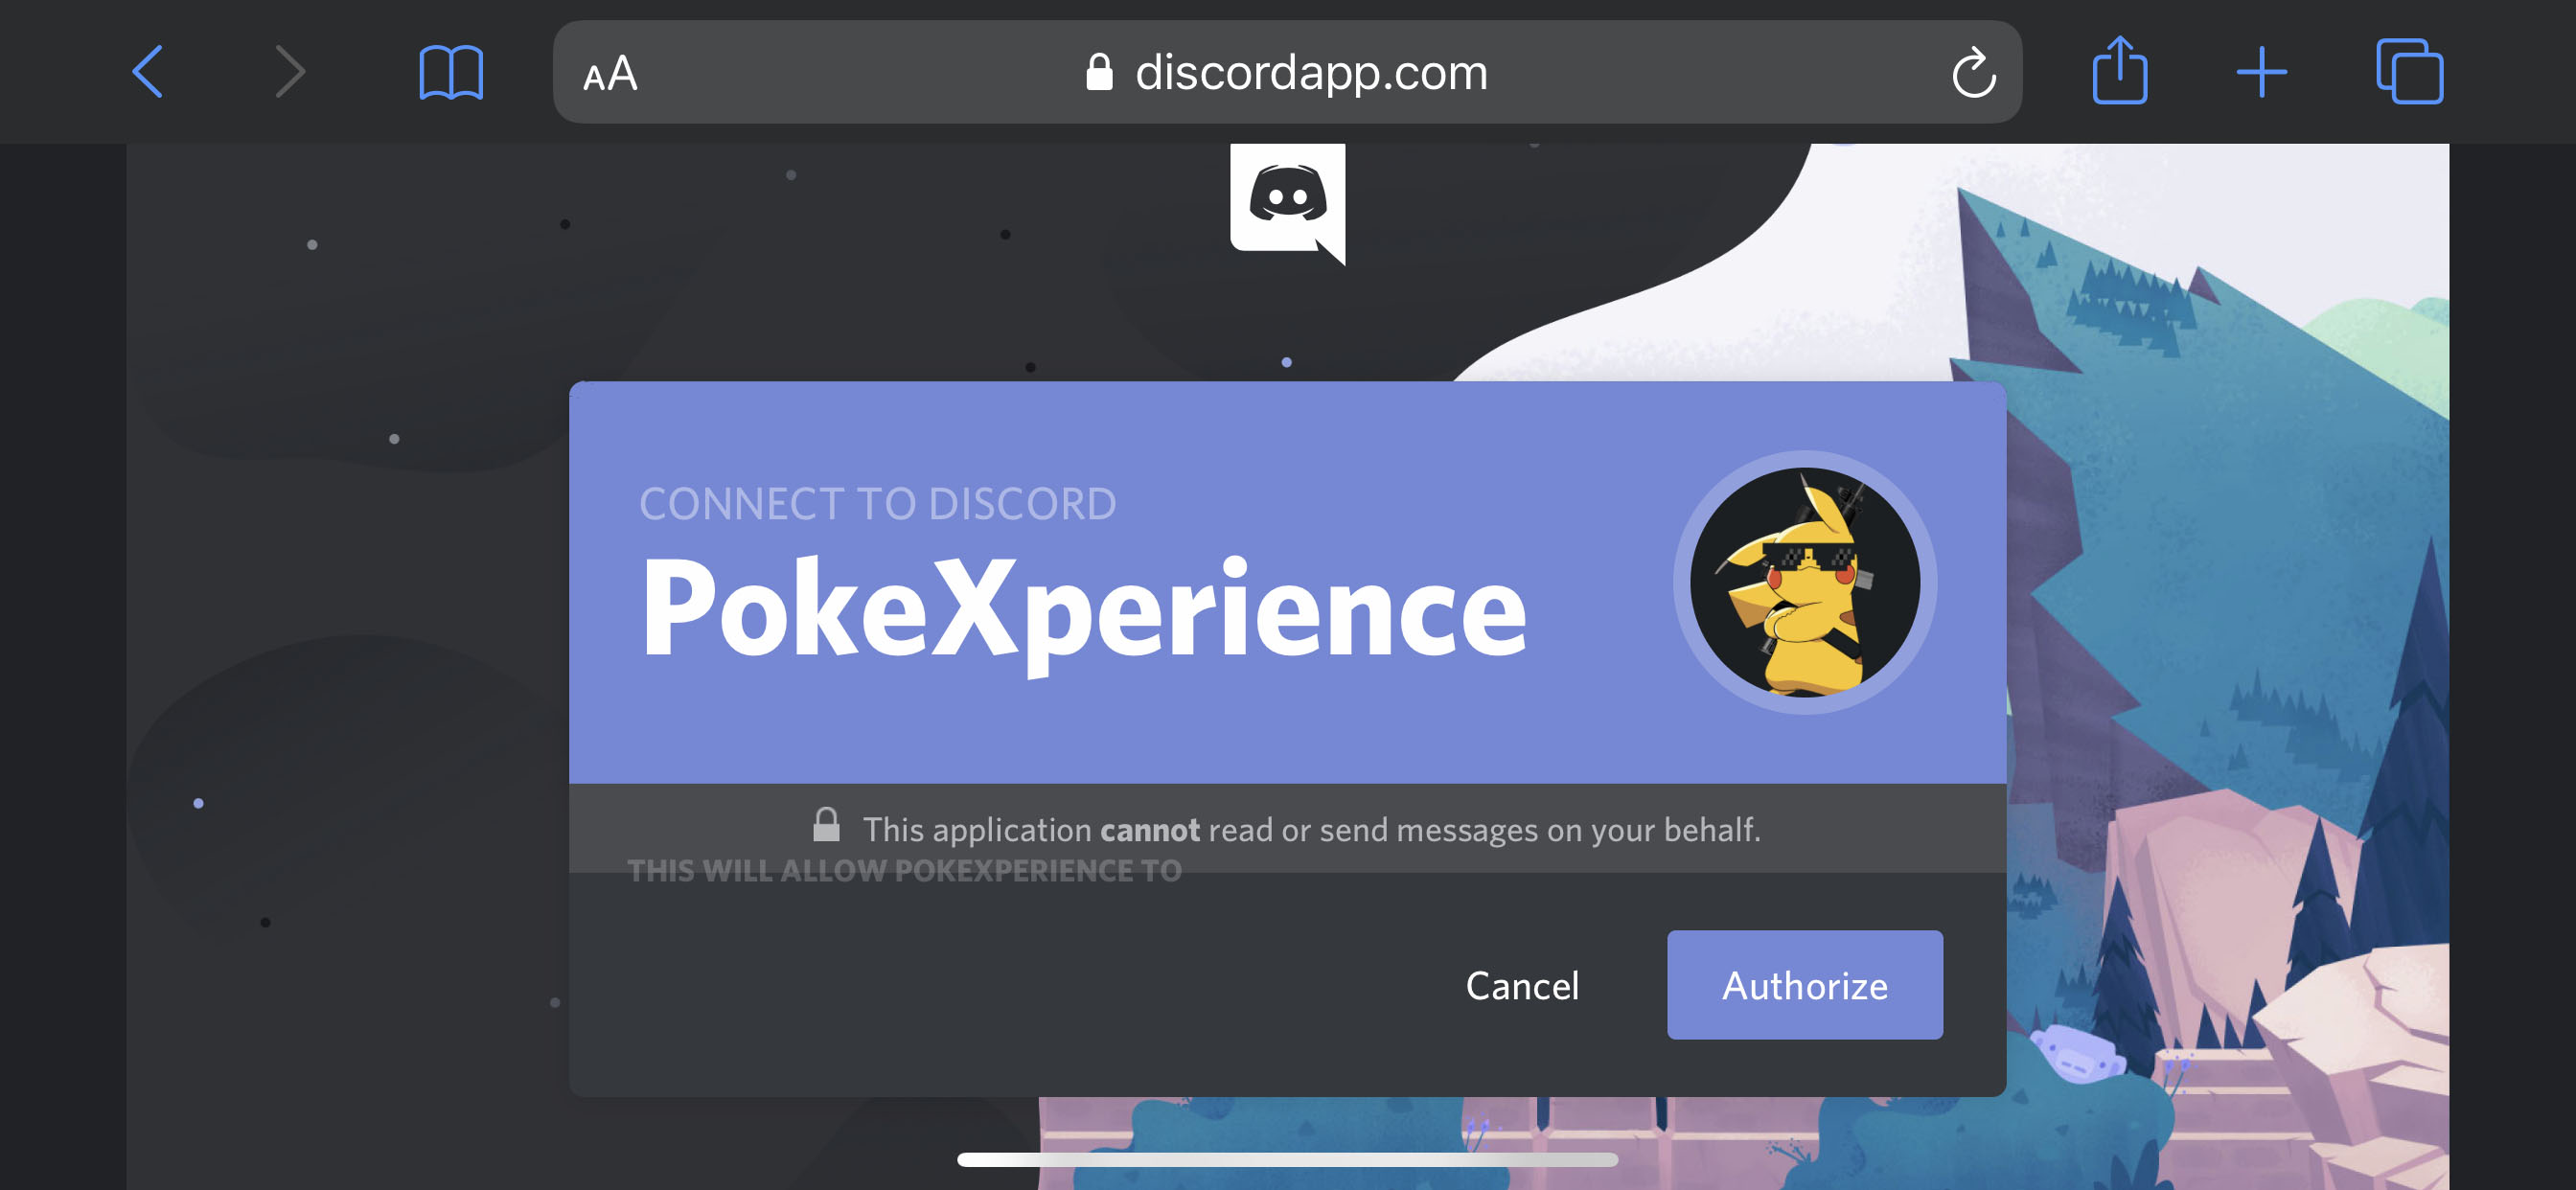
Task: Tap the padlock in address bar
Action: (x=1099, y=72)
